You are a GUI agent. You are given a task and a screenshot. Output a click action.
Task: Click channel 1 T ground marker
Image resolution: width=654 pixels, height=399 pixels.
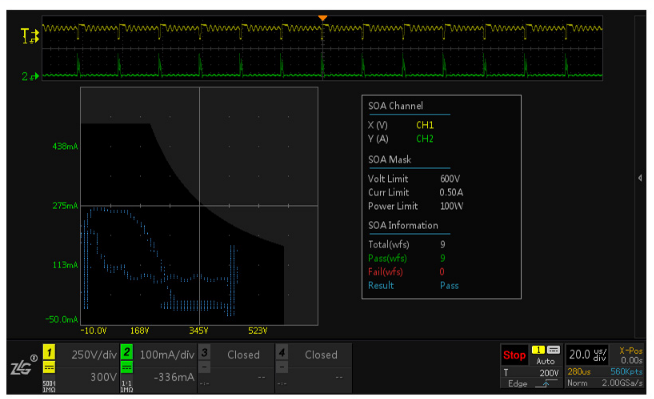[x=30, y=36]
